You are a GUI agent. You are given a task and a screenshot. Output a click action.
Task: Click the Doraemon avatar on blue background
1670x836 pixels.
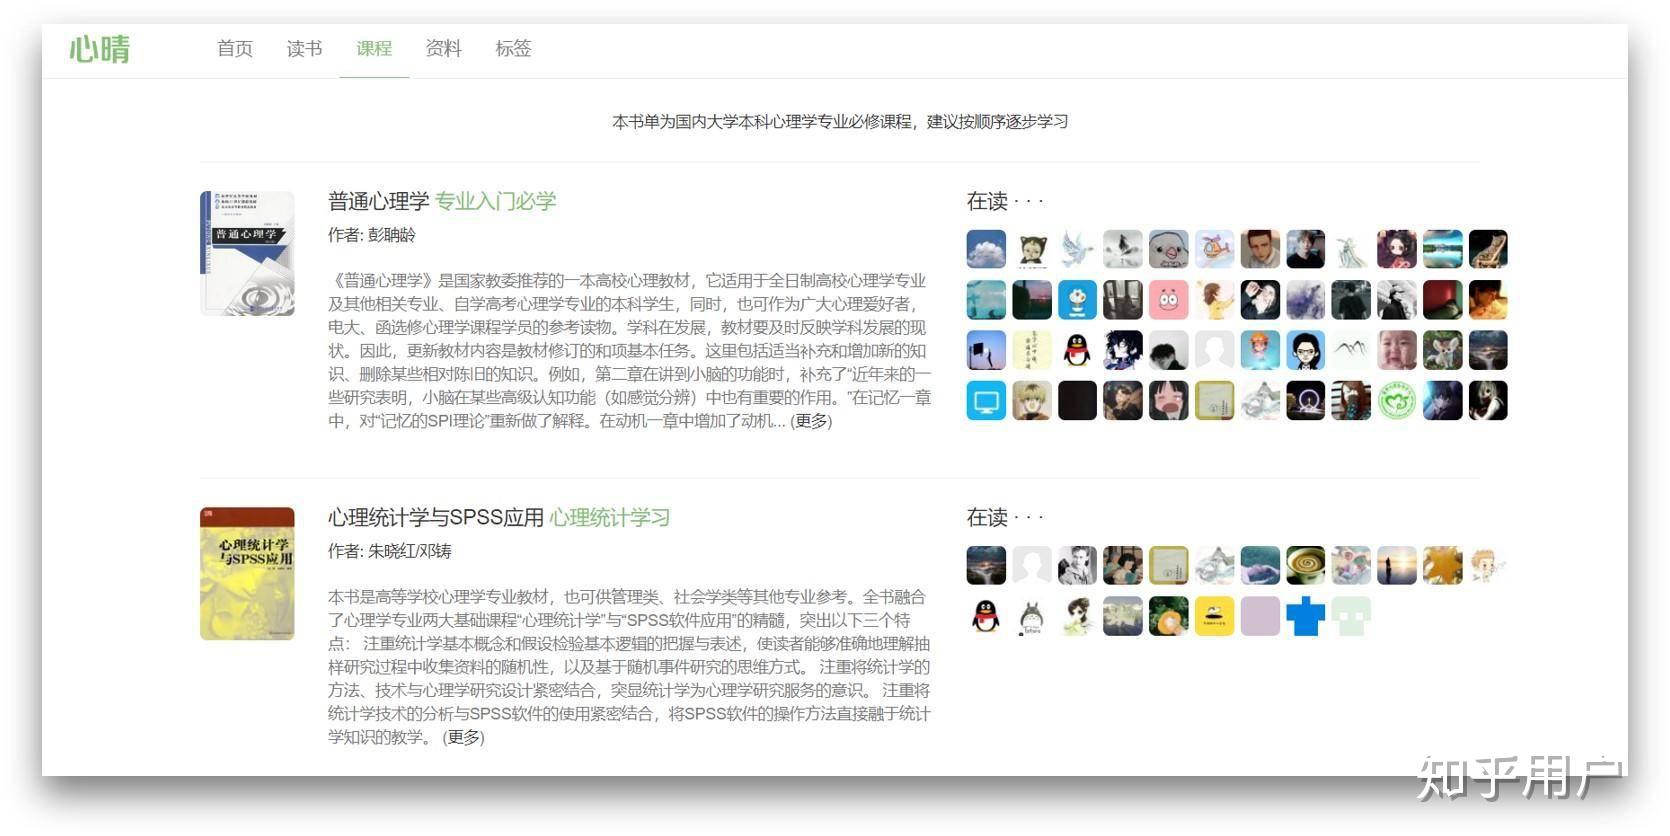pyautogui.click(x=1077, y=300)
